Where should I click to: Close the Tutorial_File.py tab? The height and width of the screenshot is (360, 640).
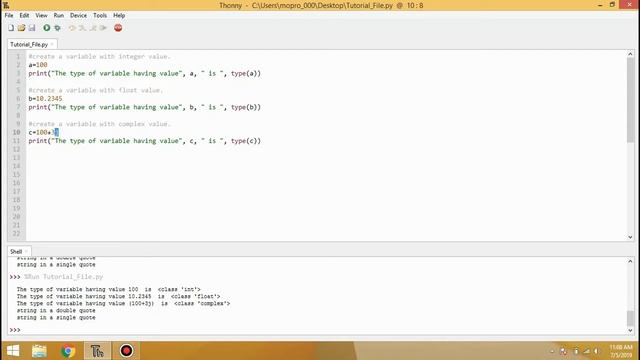coord(52,44)
